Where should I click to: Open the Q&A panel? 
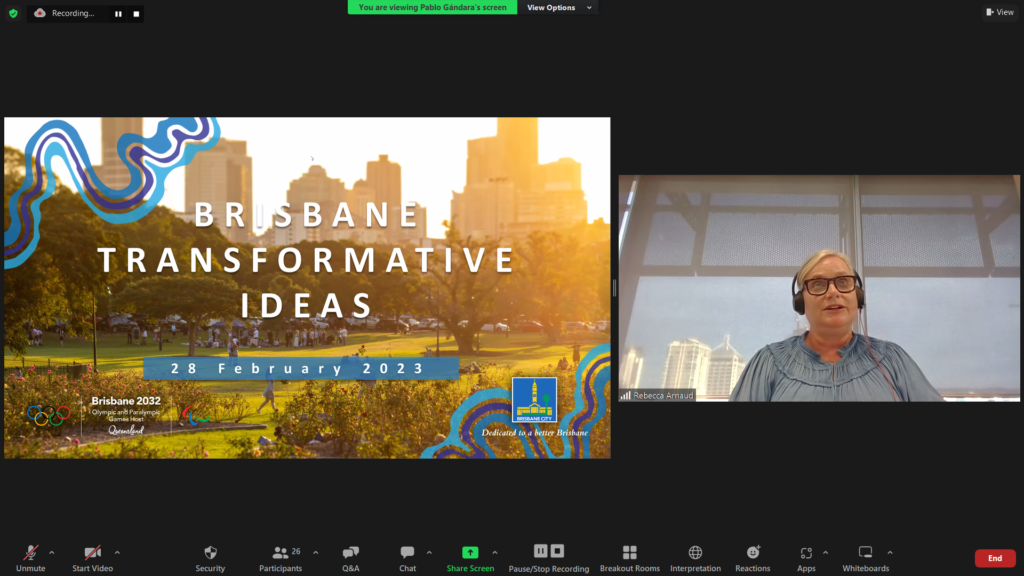(351, 557)
